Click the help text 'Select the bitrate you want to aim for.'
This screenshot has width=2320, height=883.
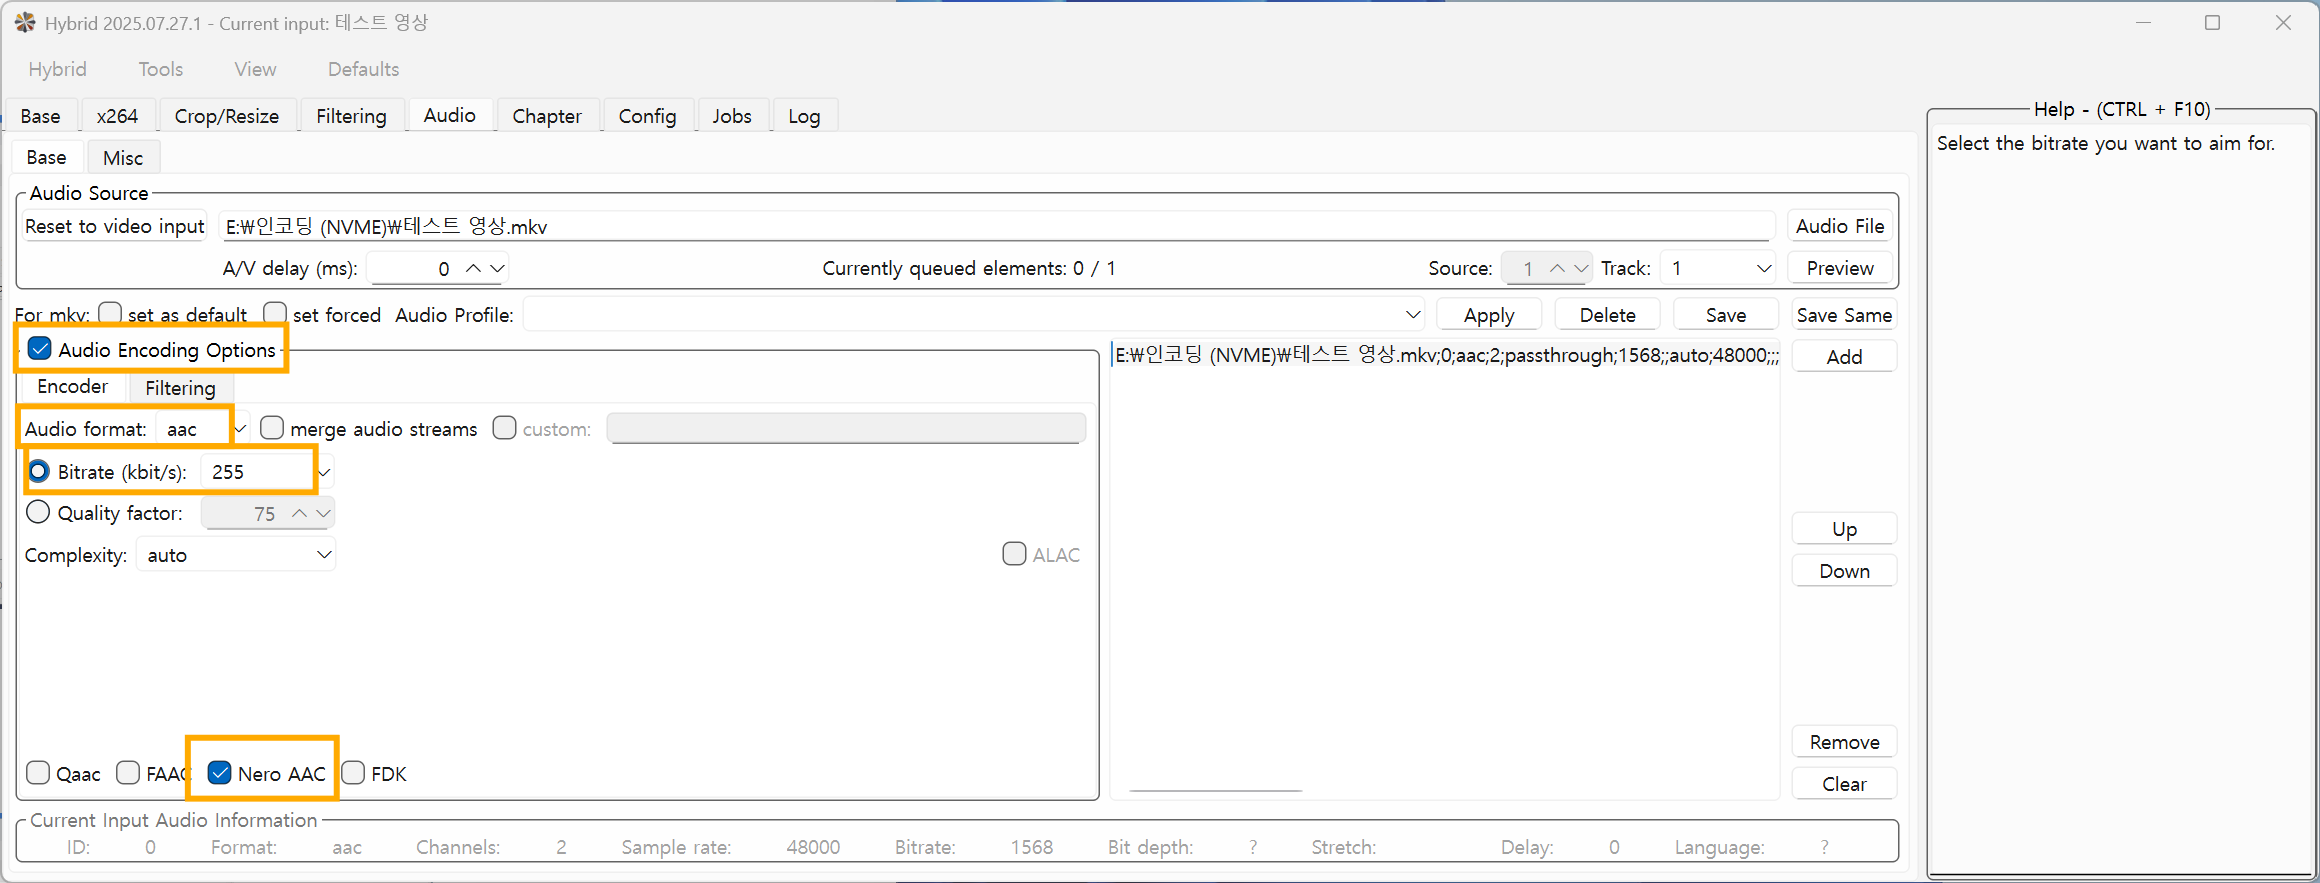2105,143
